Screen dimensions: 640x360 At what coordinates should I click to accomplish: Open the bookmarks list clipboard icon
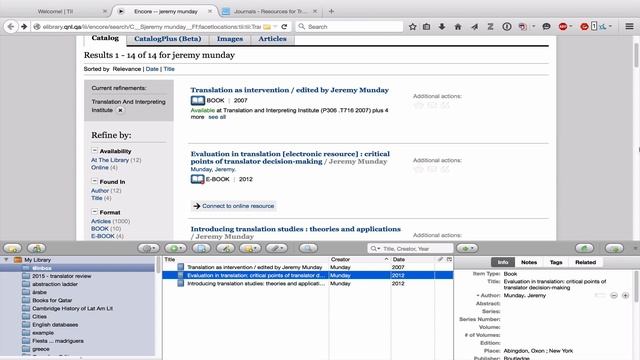427,27
